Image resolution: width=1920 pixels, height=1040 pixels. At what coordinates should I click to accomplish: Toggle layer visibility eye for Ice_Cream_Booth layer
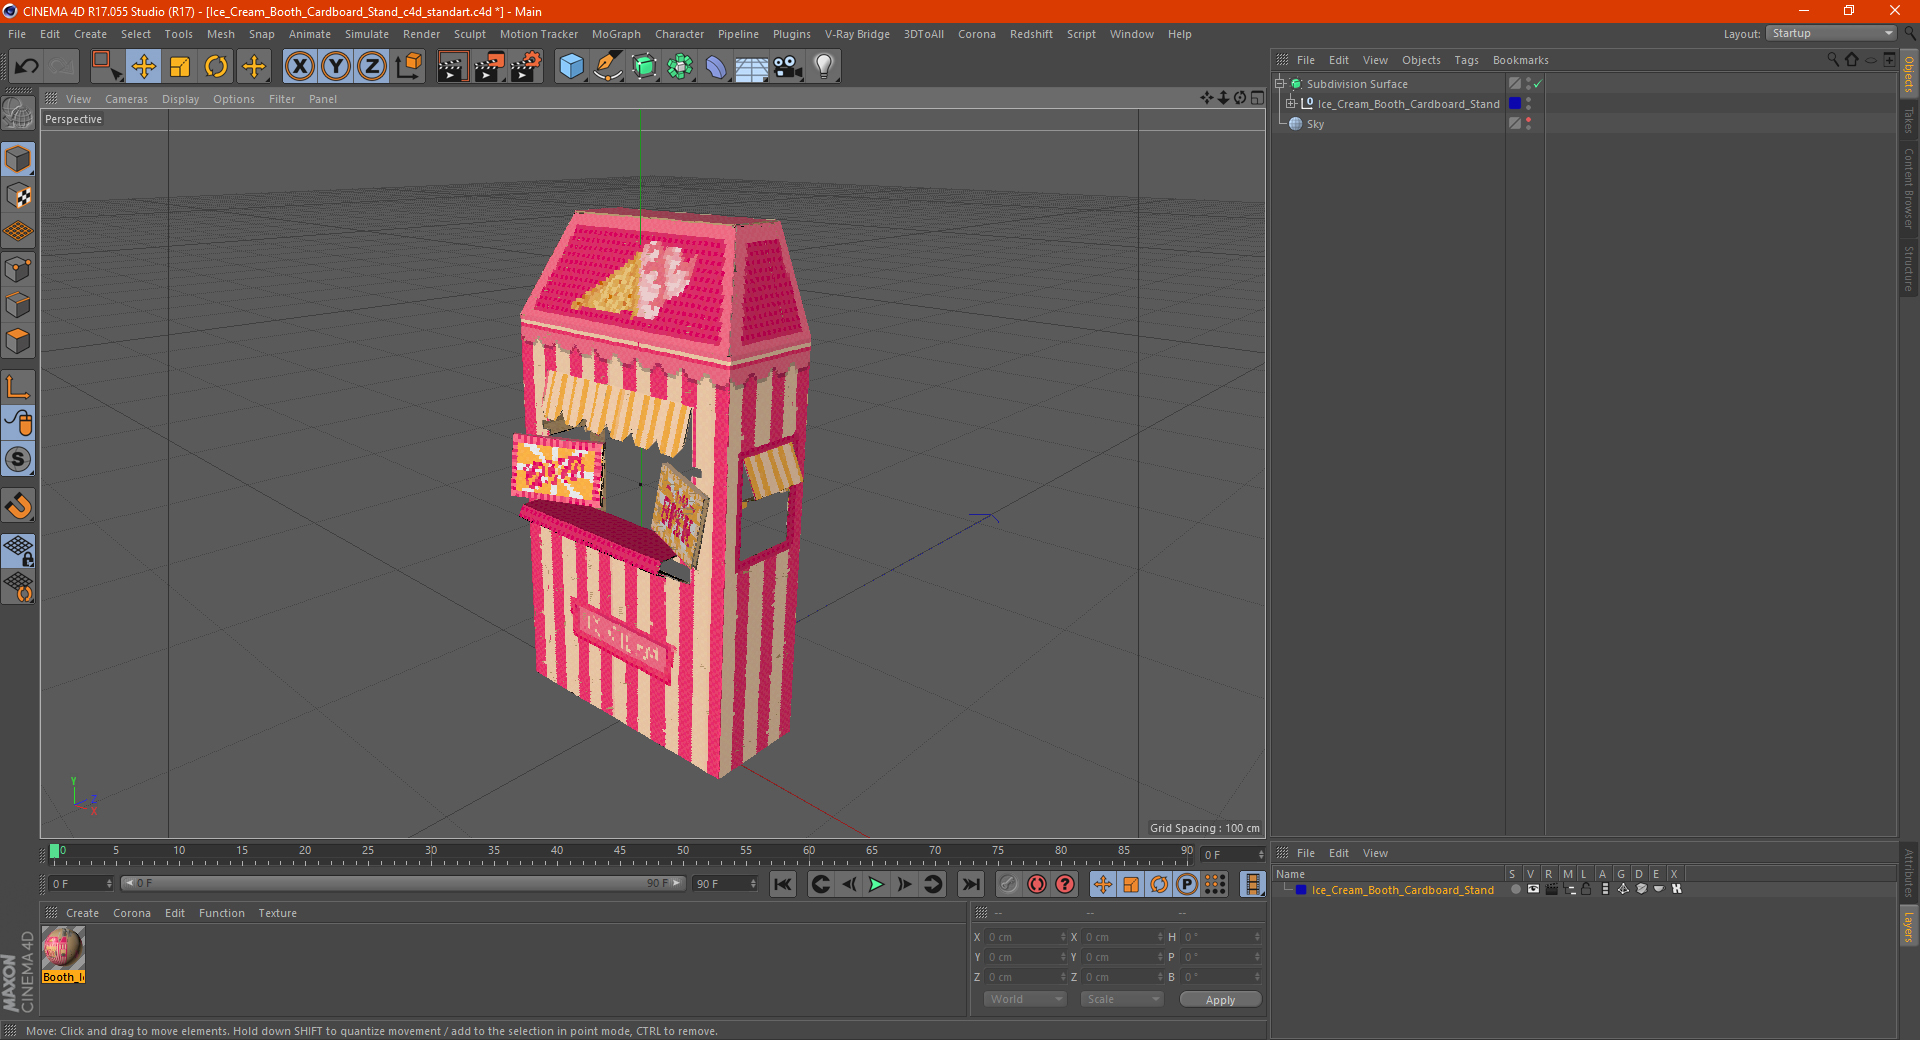pyautogui.click(x=1532, y=889)
